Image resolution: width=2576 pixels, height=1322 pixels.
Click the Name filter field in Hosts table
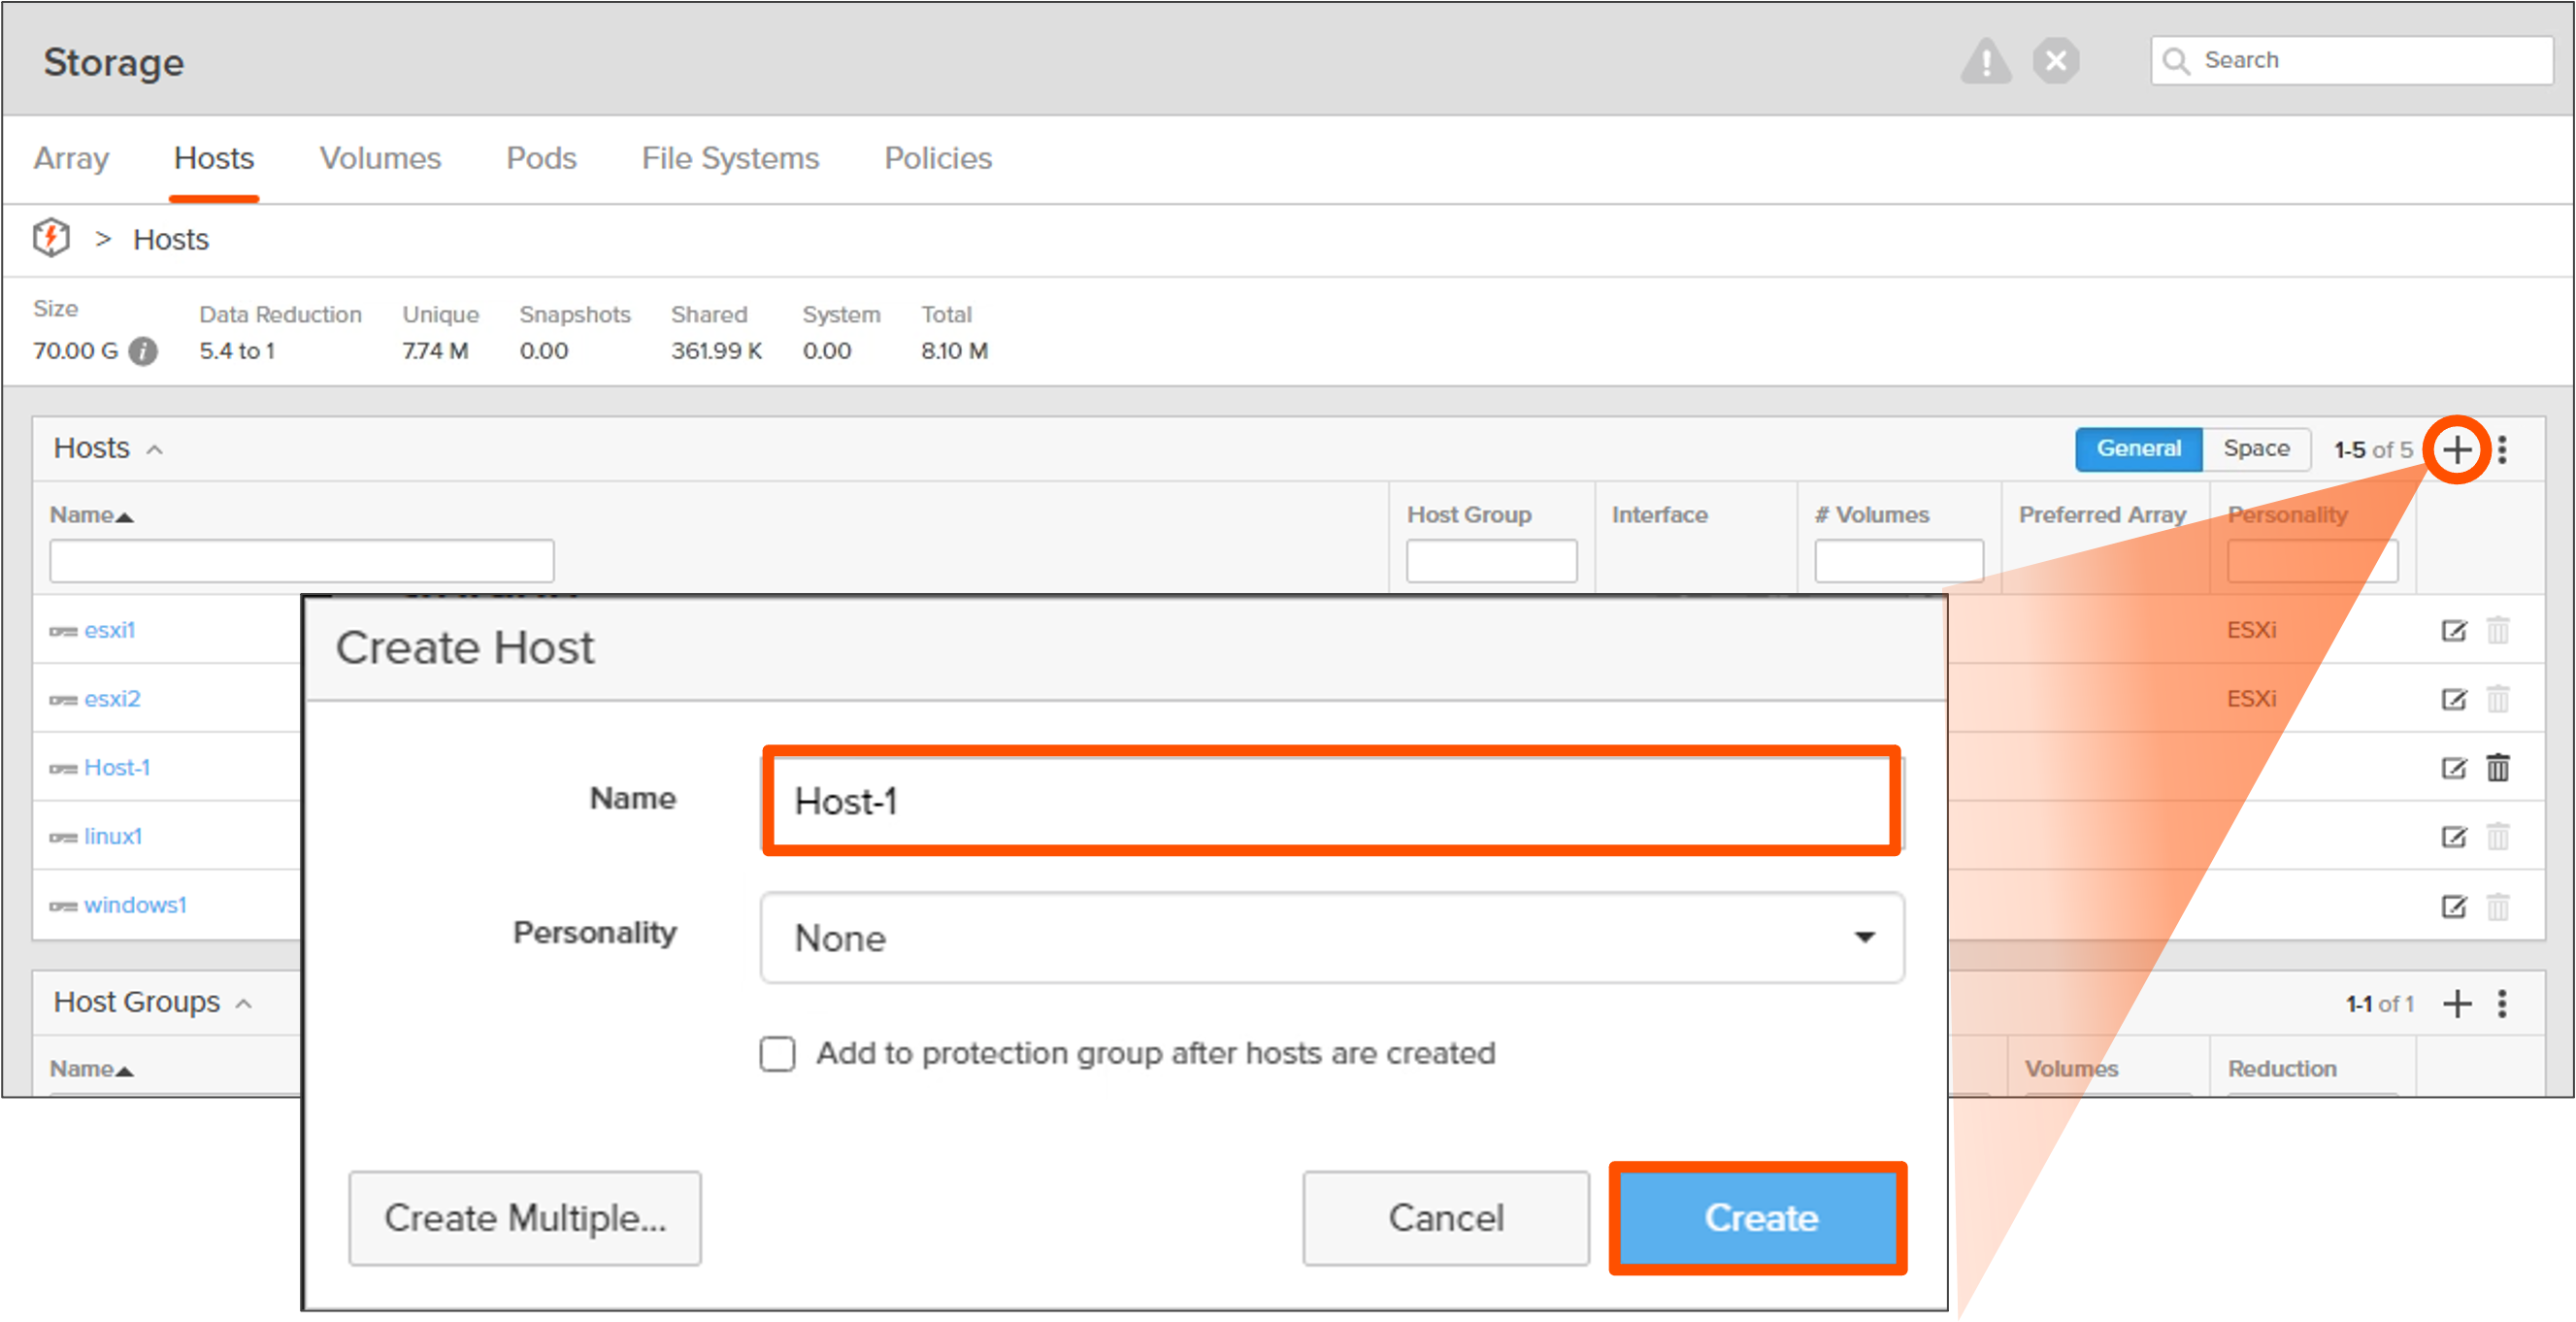(x=301, y=561)
